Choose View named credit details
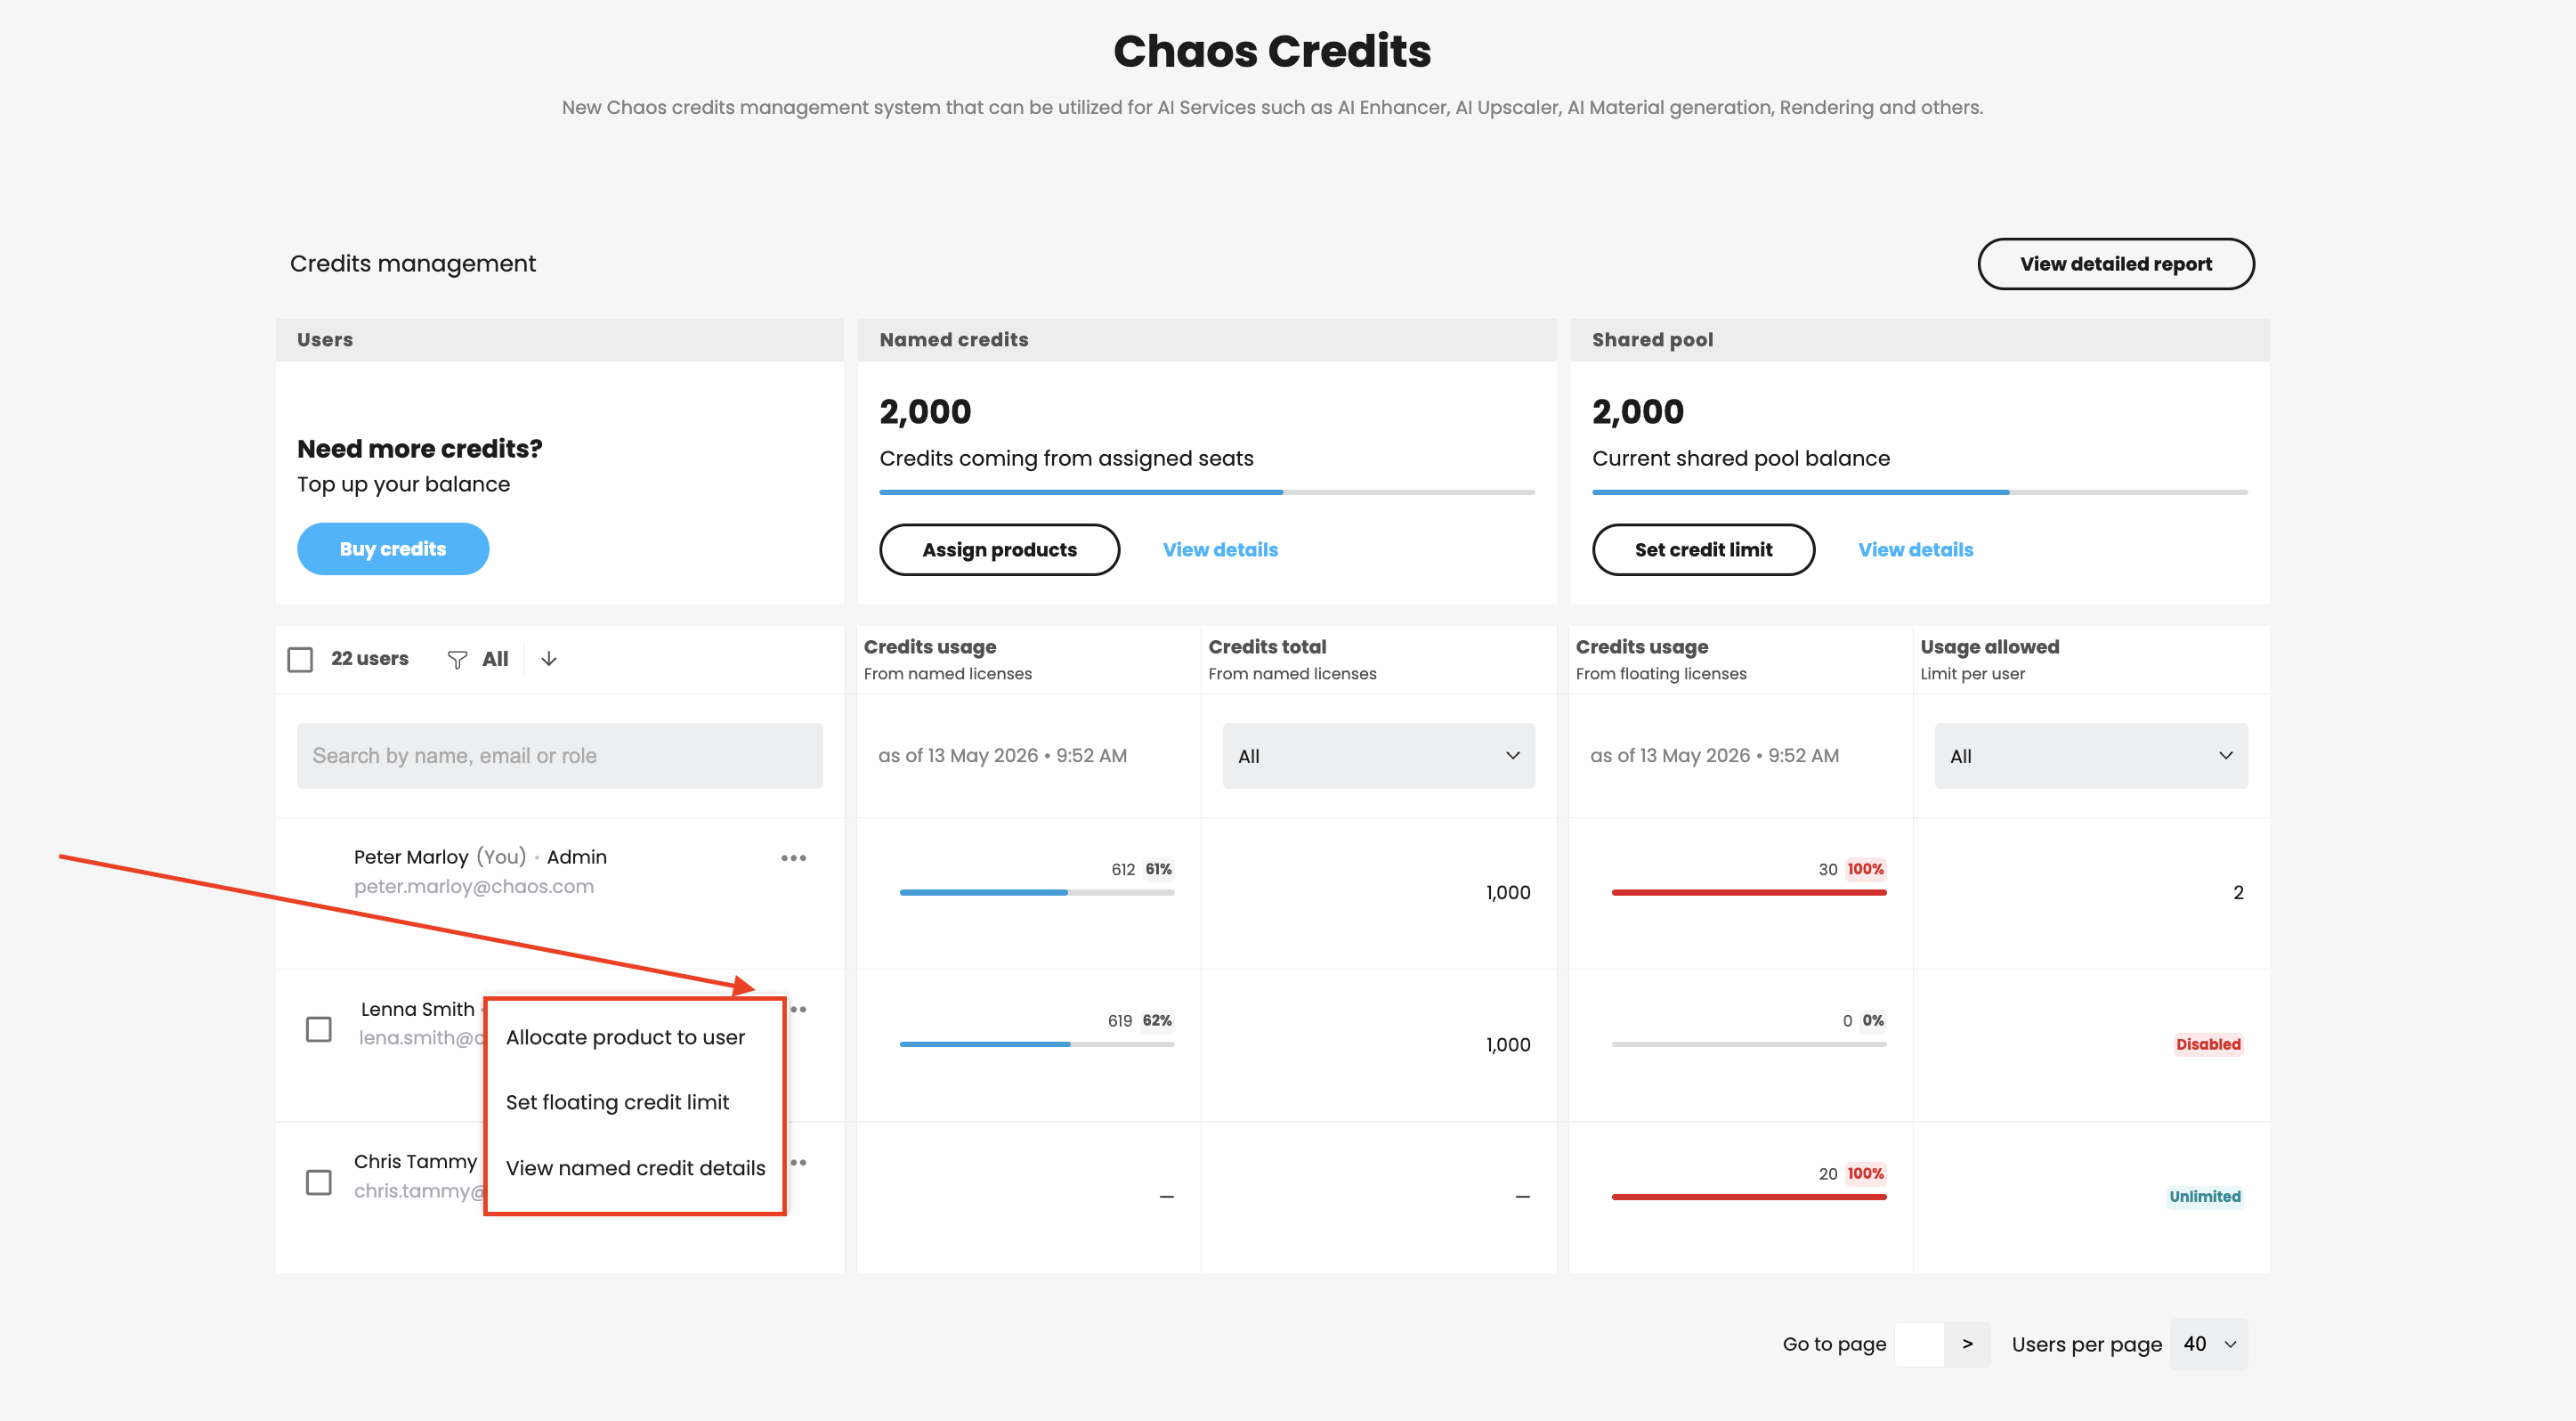The width and height of the screenshot is (2576, 1421). (x=635, y=1168)
